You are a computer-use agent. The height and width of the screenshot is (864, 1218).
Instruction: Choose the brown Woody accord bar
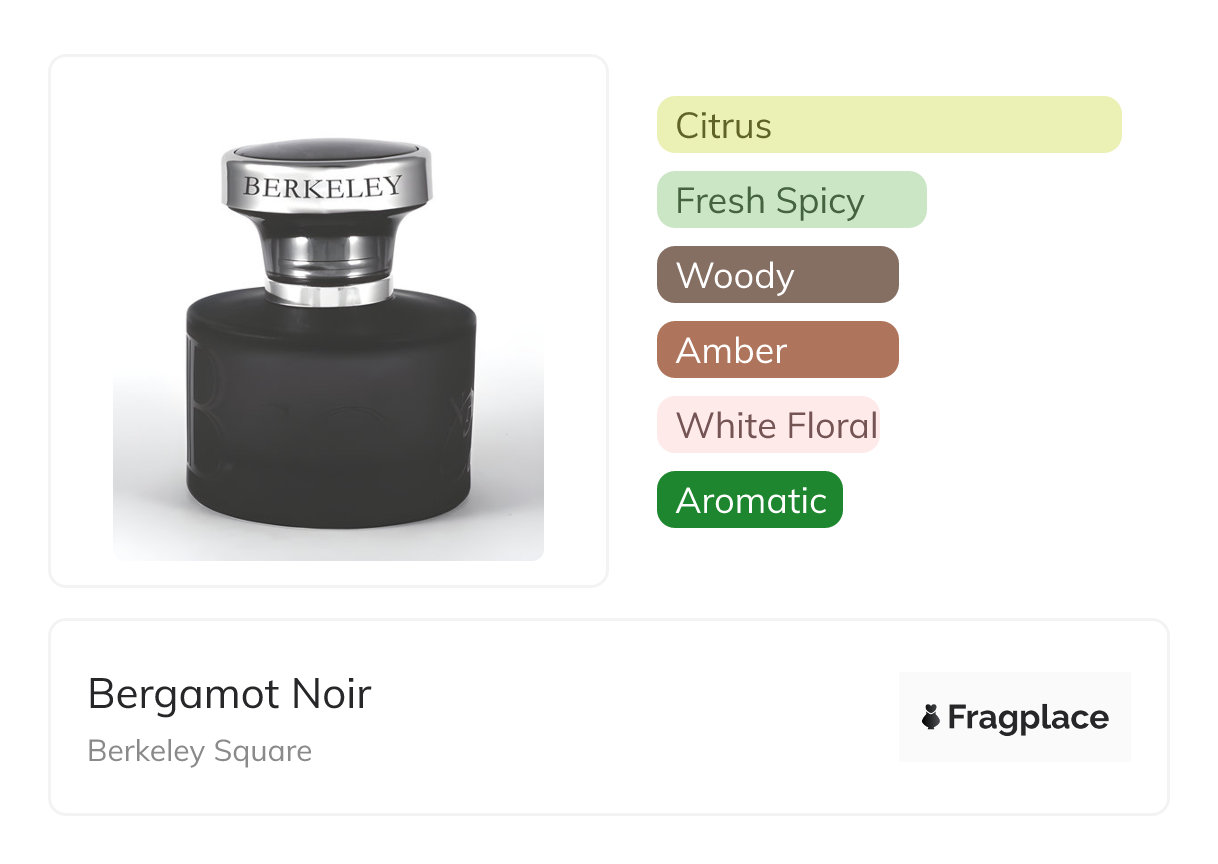point(777,275)
